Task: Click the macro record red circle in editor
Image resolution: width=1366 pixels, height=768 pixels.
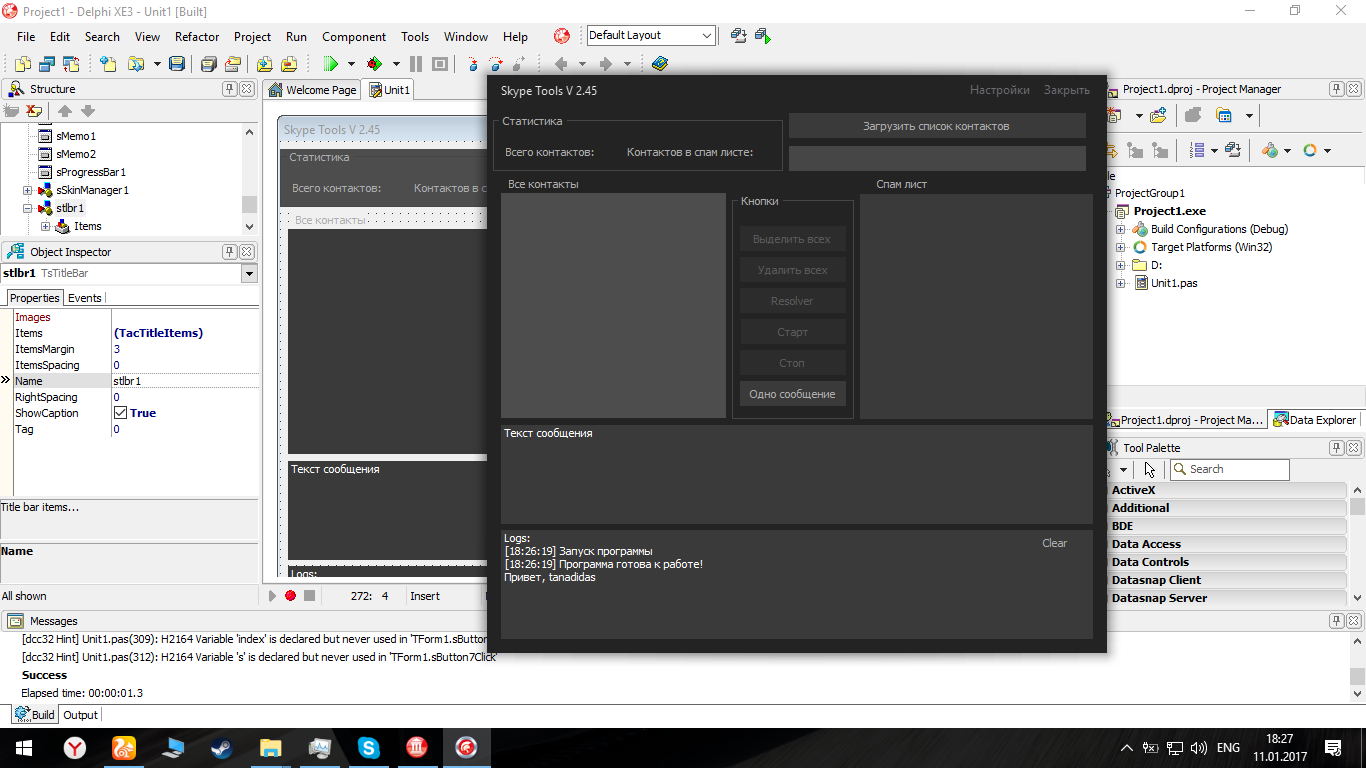Action: [290, 596]
